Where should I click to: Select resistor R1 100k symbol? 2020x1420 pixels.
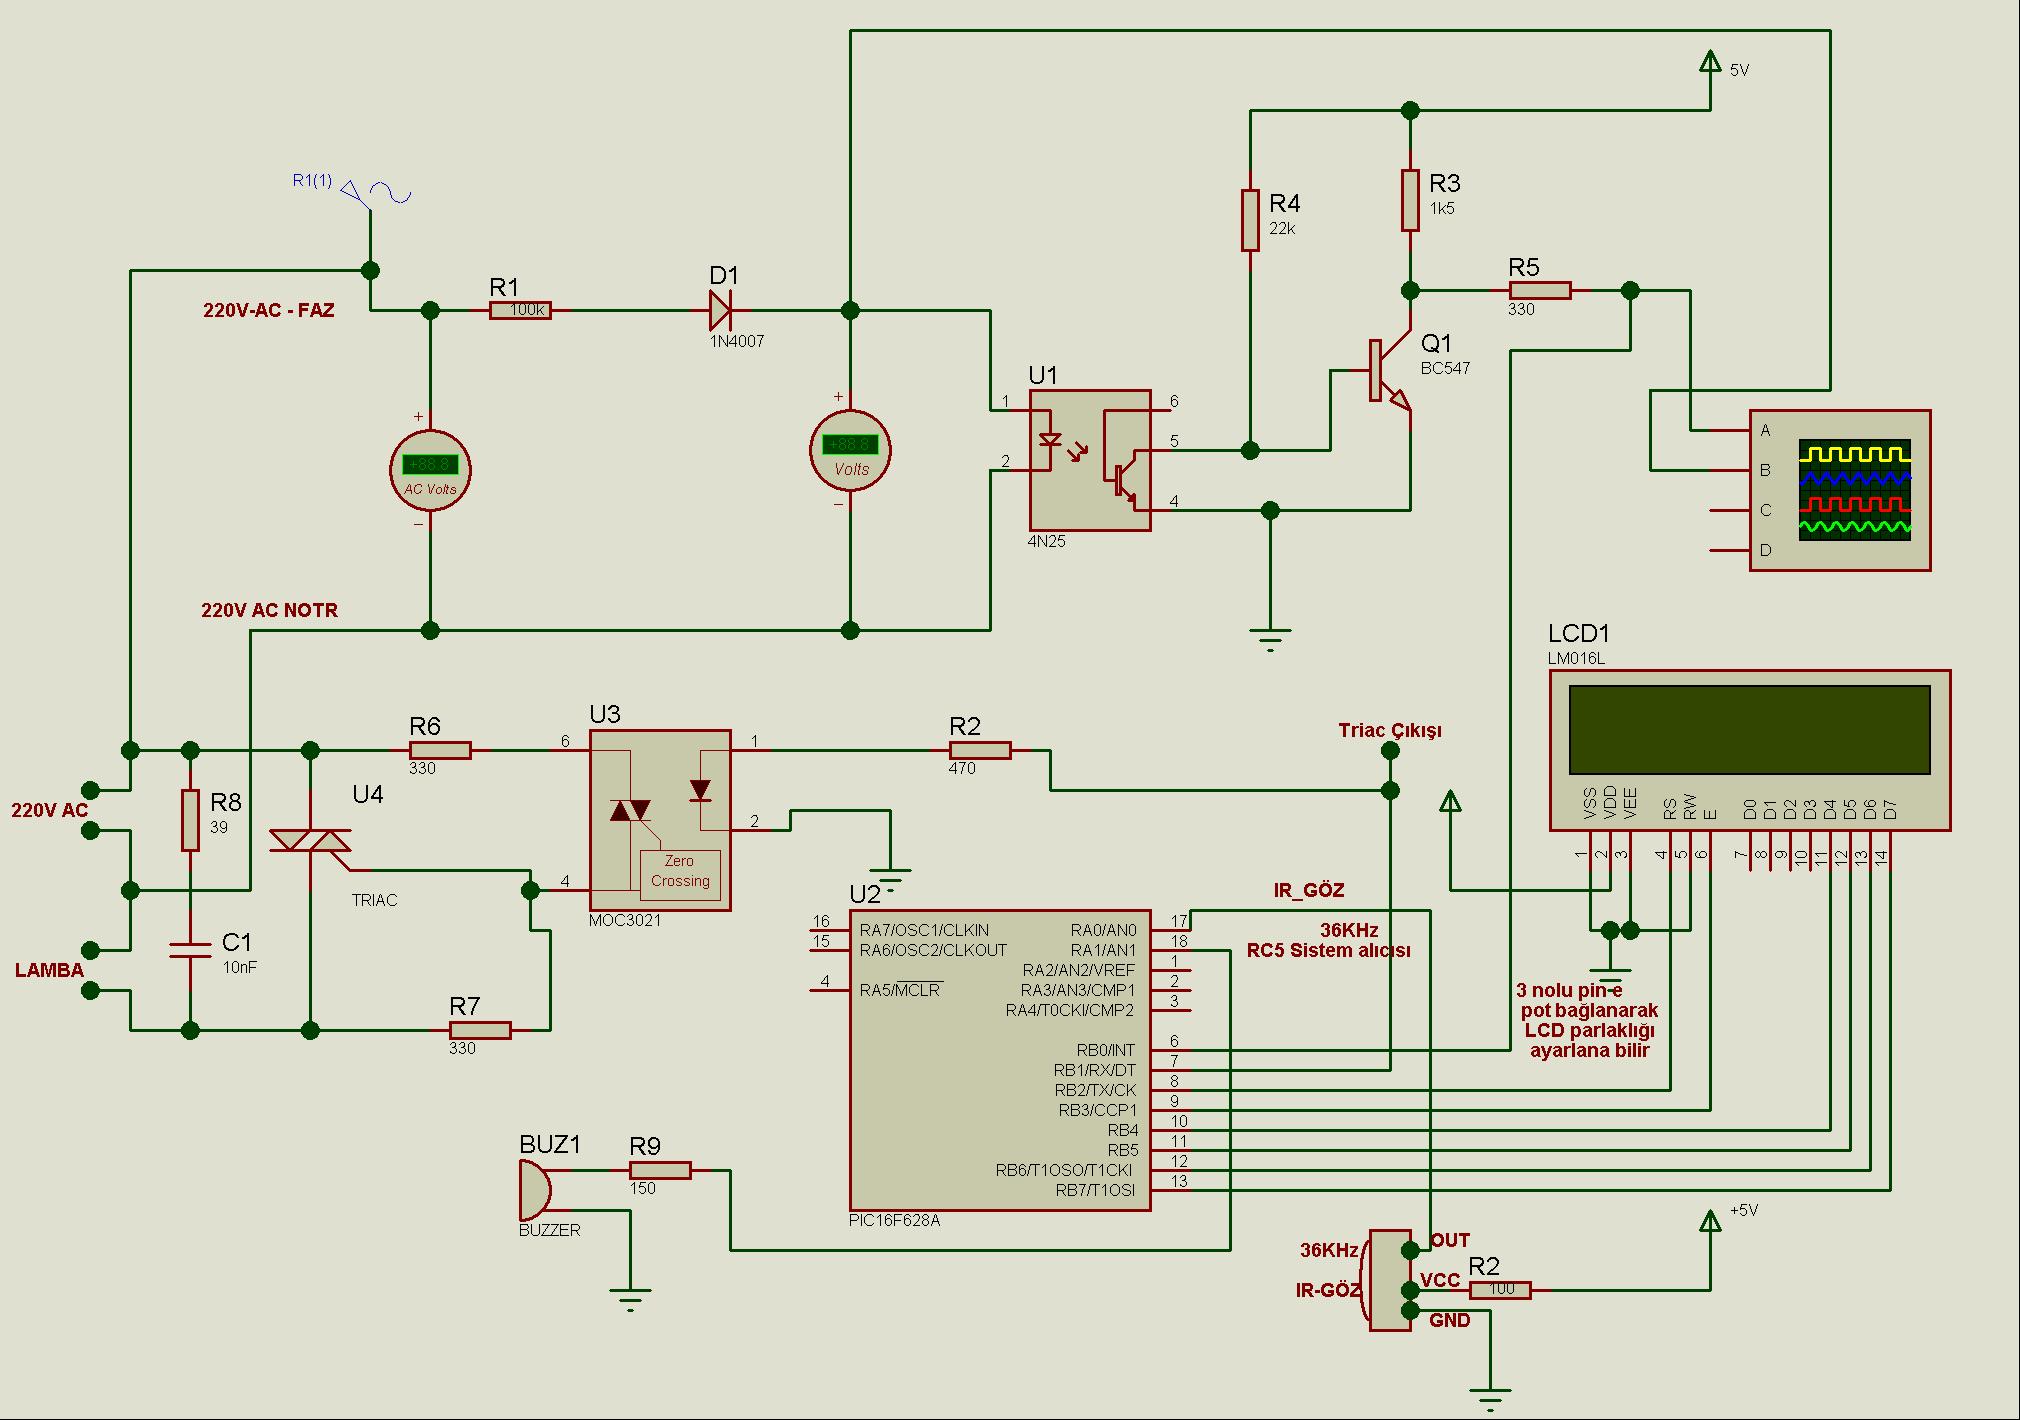pyautogui.click(x=520, y=310)
